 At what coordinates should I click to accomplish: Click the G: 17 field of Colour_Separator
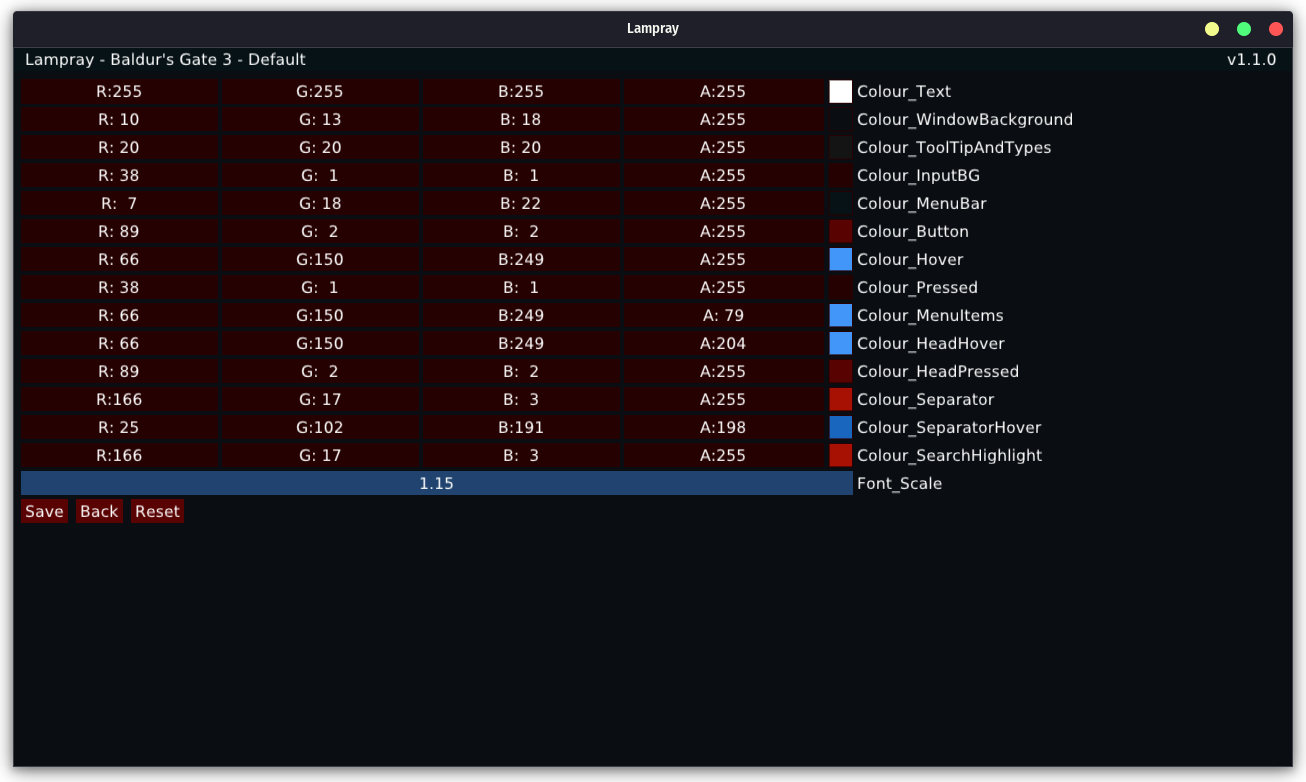coord(320,399)
